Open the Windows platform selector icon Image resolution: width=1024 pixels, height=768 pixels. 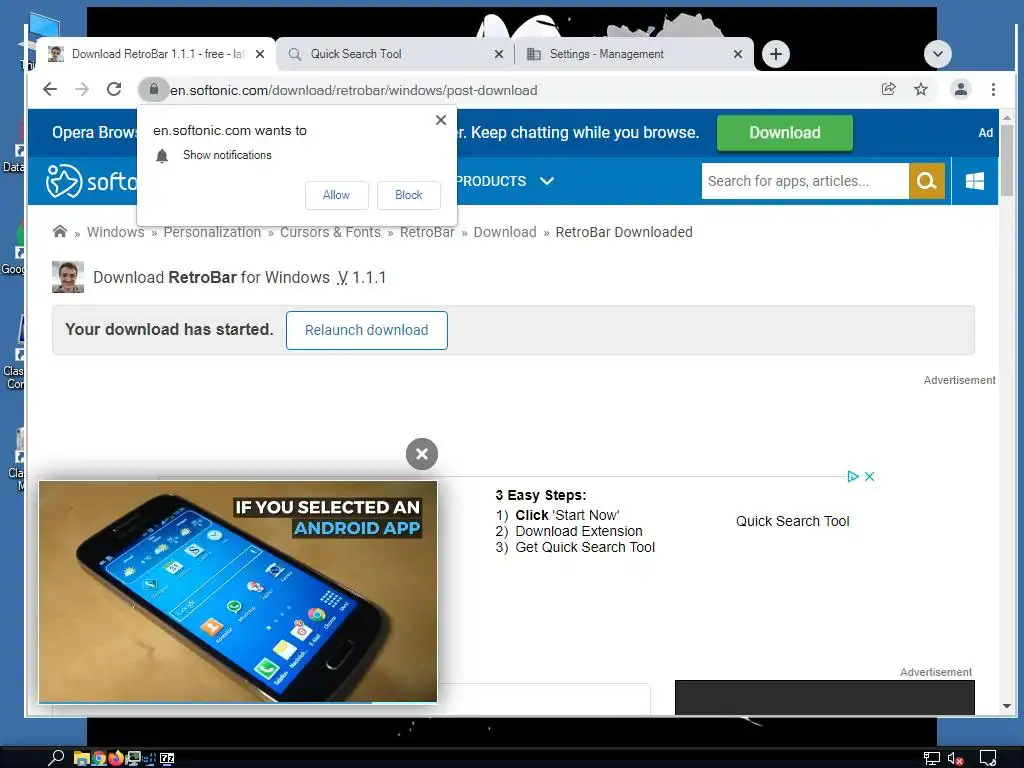click(975, 181)
